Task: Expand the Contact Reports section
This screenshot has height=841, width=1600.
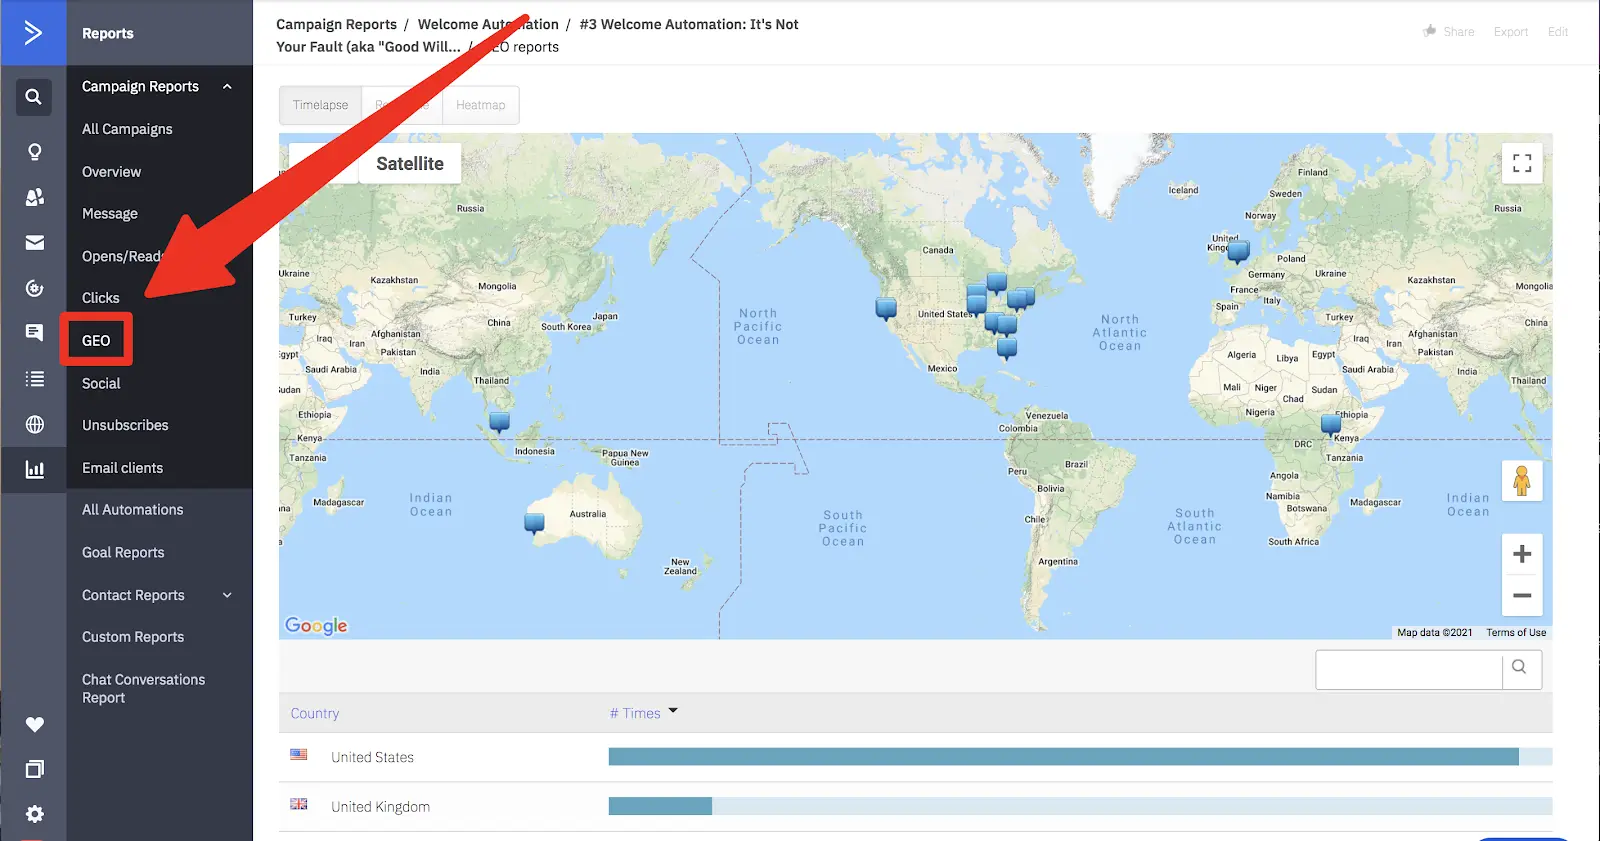Action: [x=227, y=595]
